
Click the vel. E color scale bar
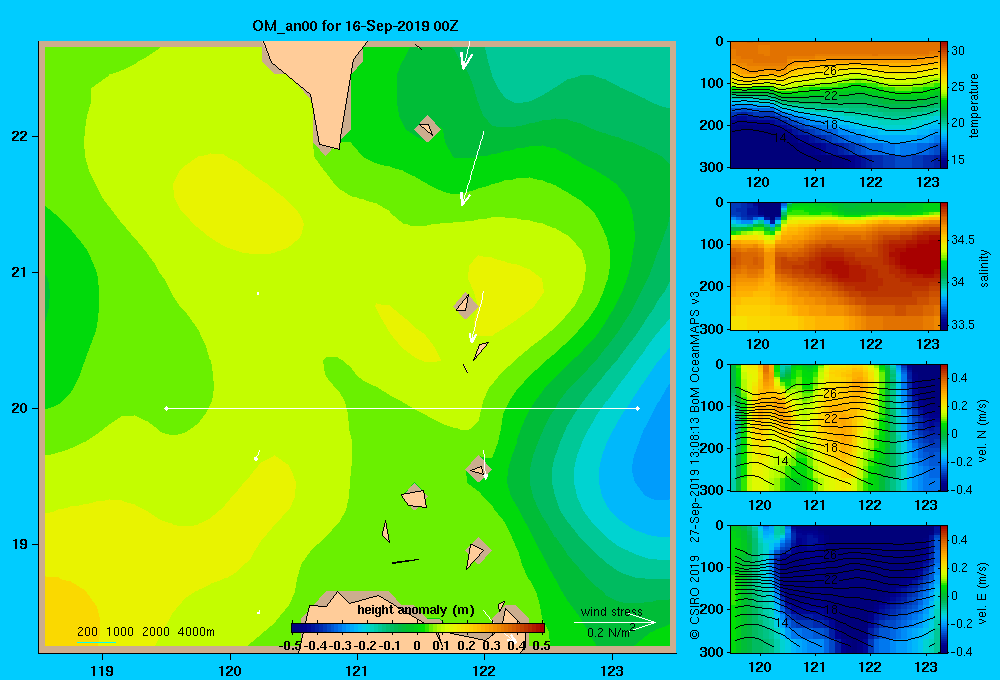click(944, 589)
